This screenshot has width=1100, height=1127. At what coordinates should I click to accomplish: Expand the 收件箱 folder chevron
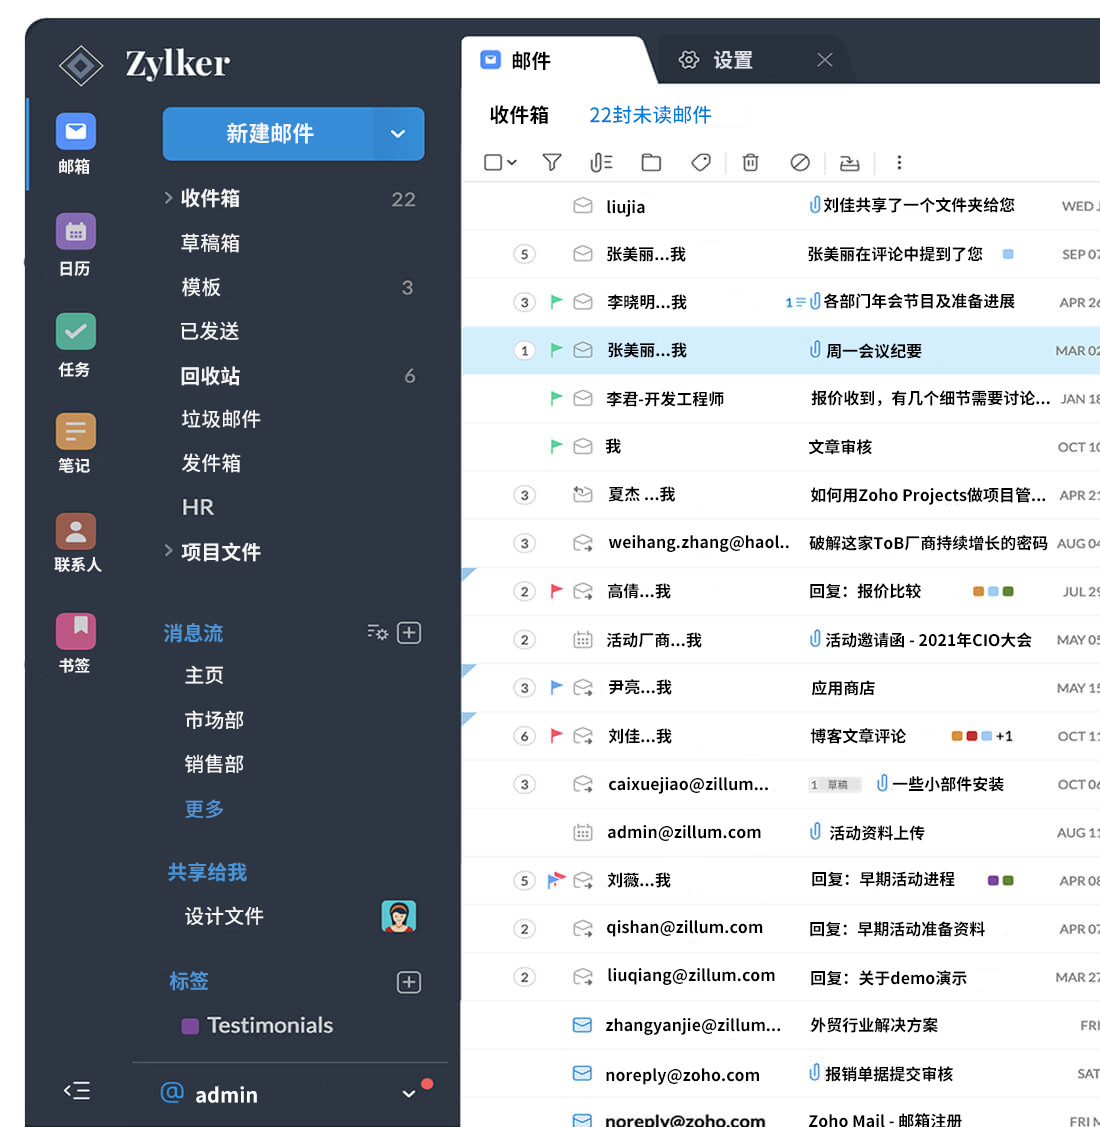(168, 198)
